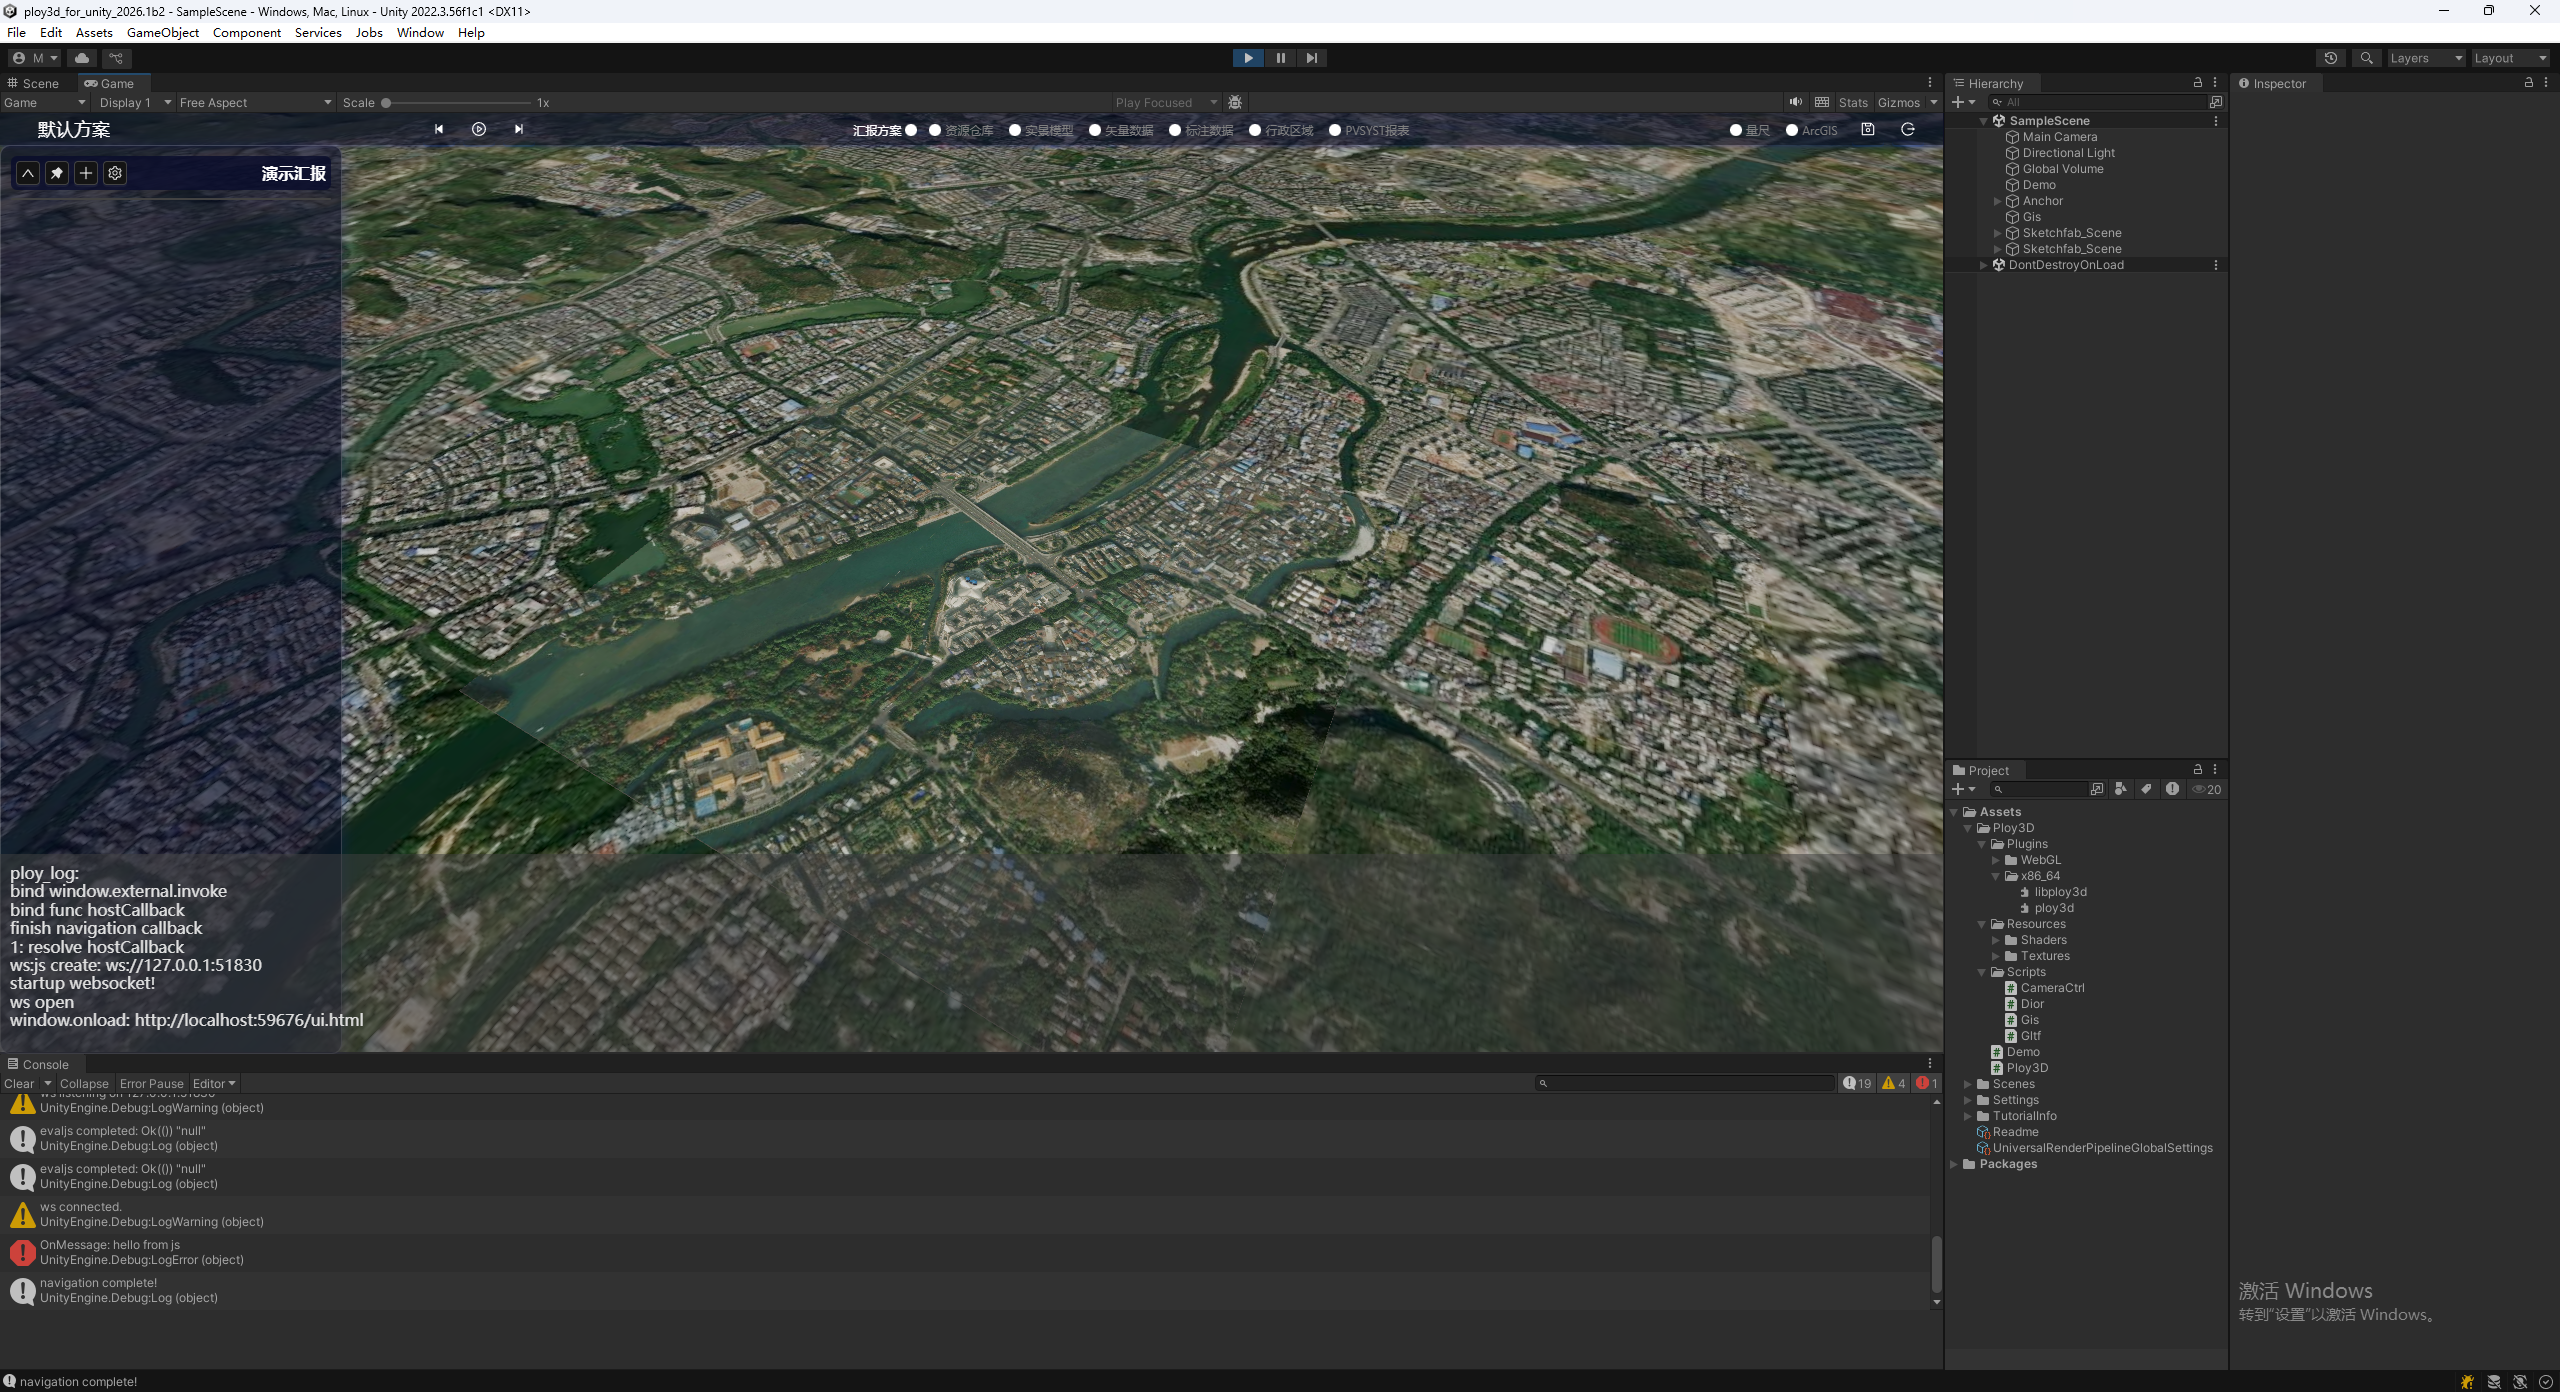This screenshot has height=1392, width=2560.
Task: Open the GameObject menu
Action: pyautogui.click(x=163, y=32)
